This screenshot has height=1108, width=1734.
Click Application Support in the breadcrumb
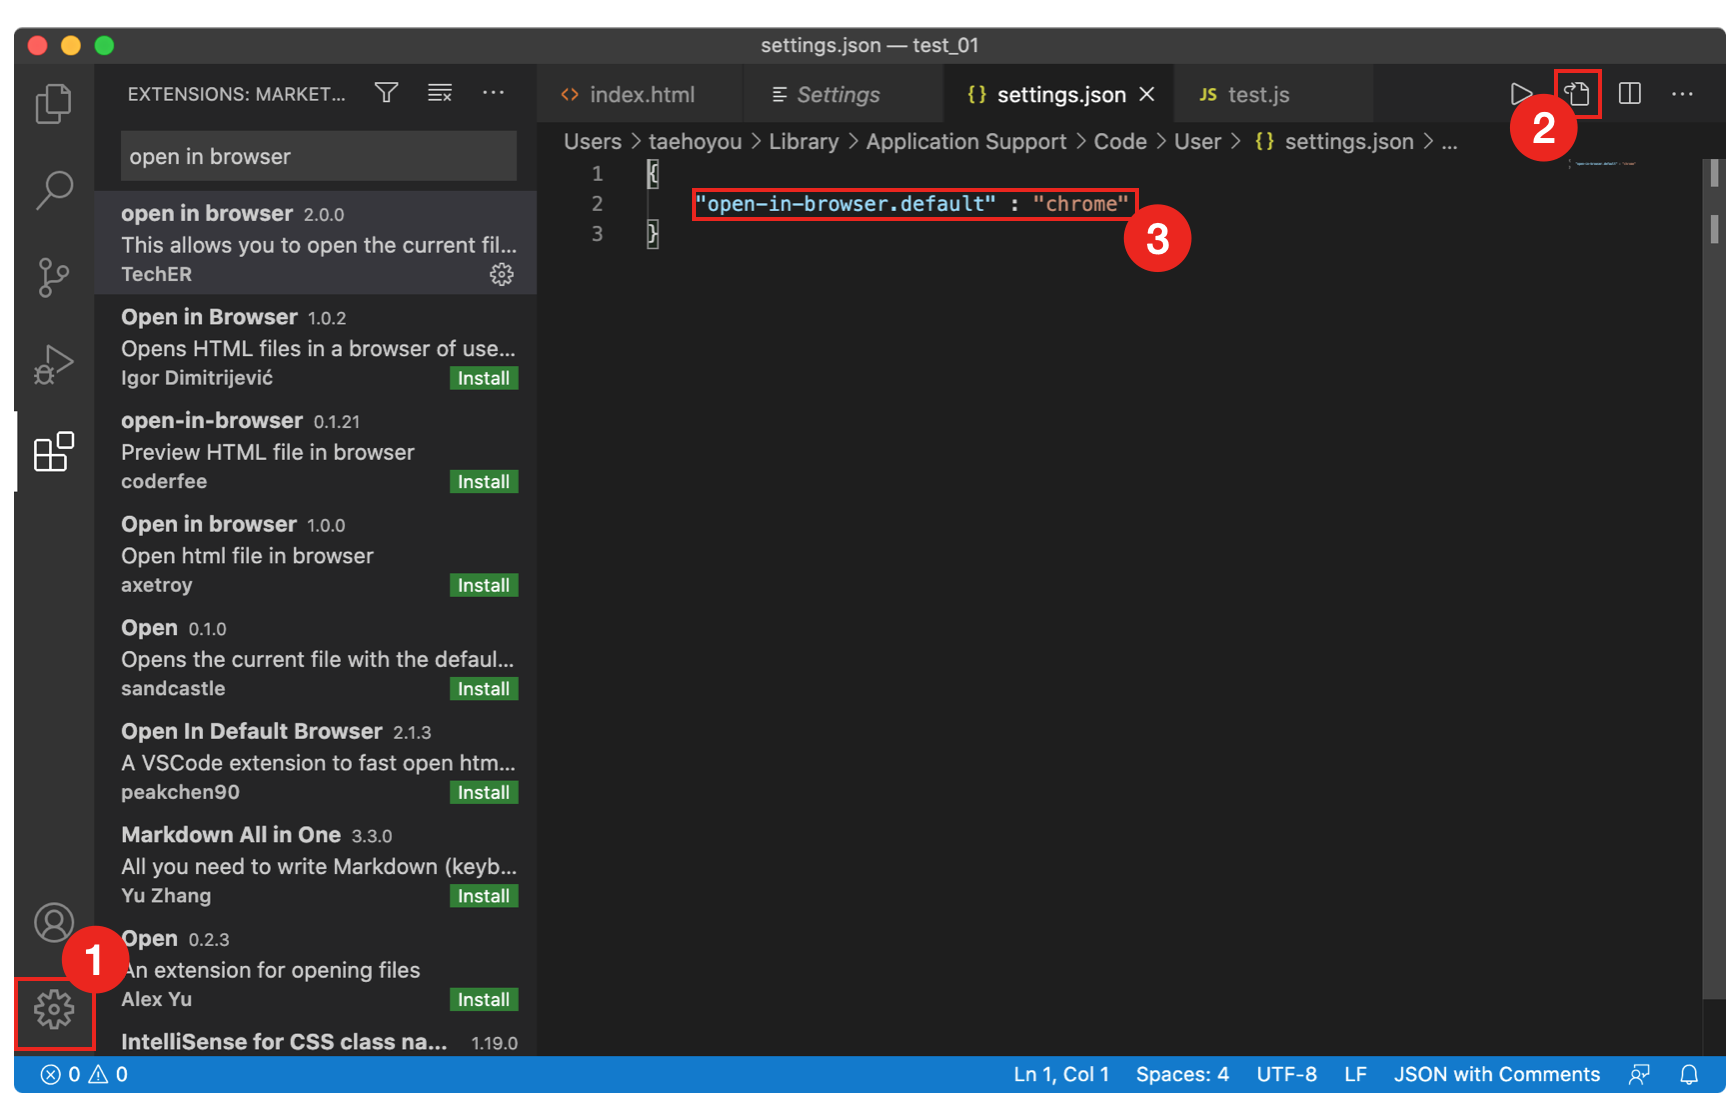pyautogui.click(x=966, y=142)
